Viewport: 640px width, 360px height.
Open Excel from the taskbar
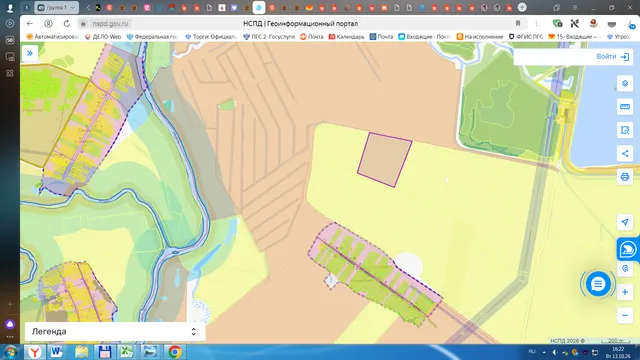click(x=127, y=352)
